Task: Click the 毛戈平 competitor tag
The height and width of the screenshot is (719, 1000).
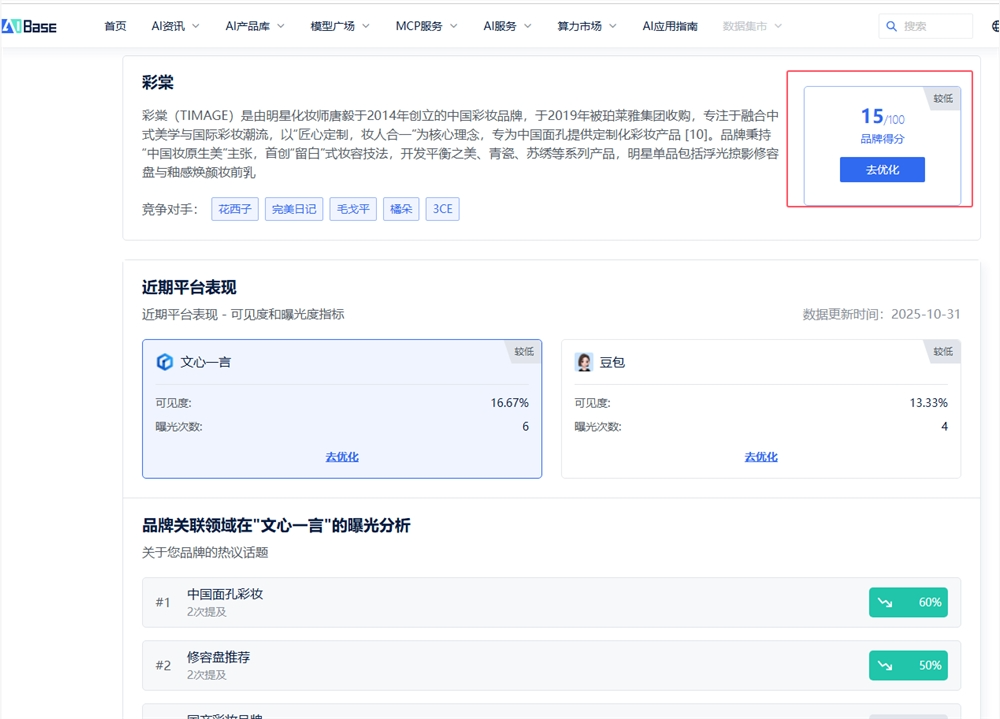Action: click(x=352, y=209)
